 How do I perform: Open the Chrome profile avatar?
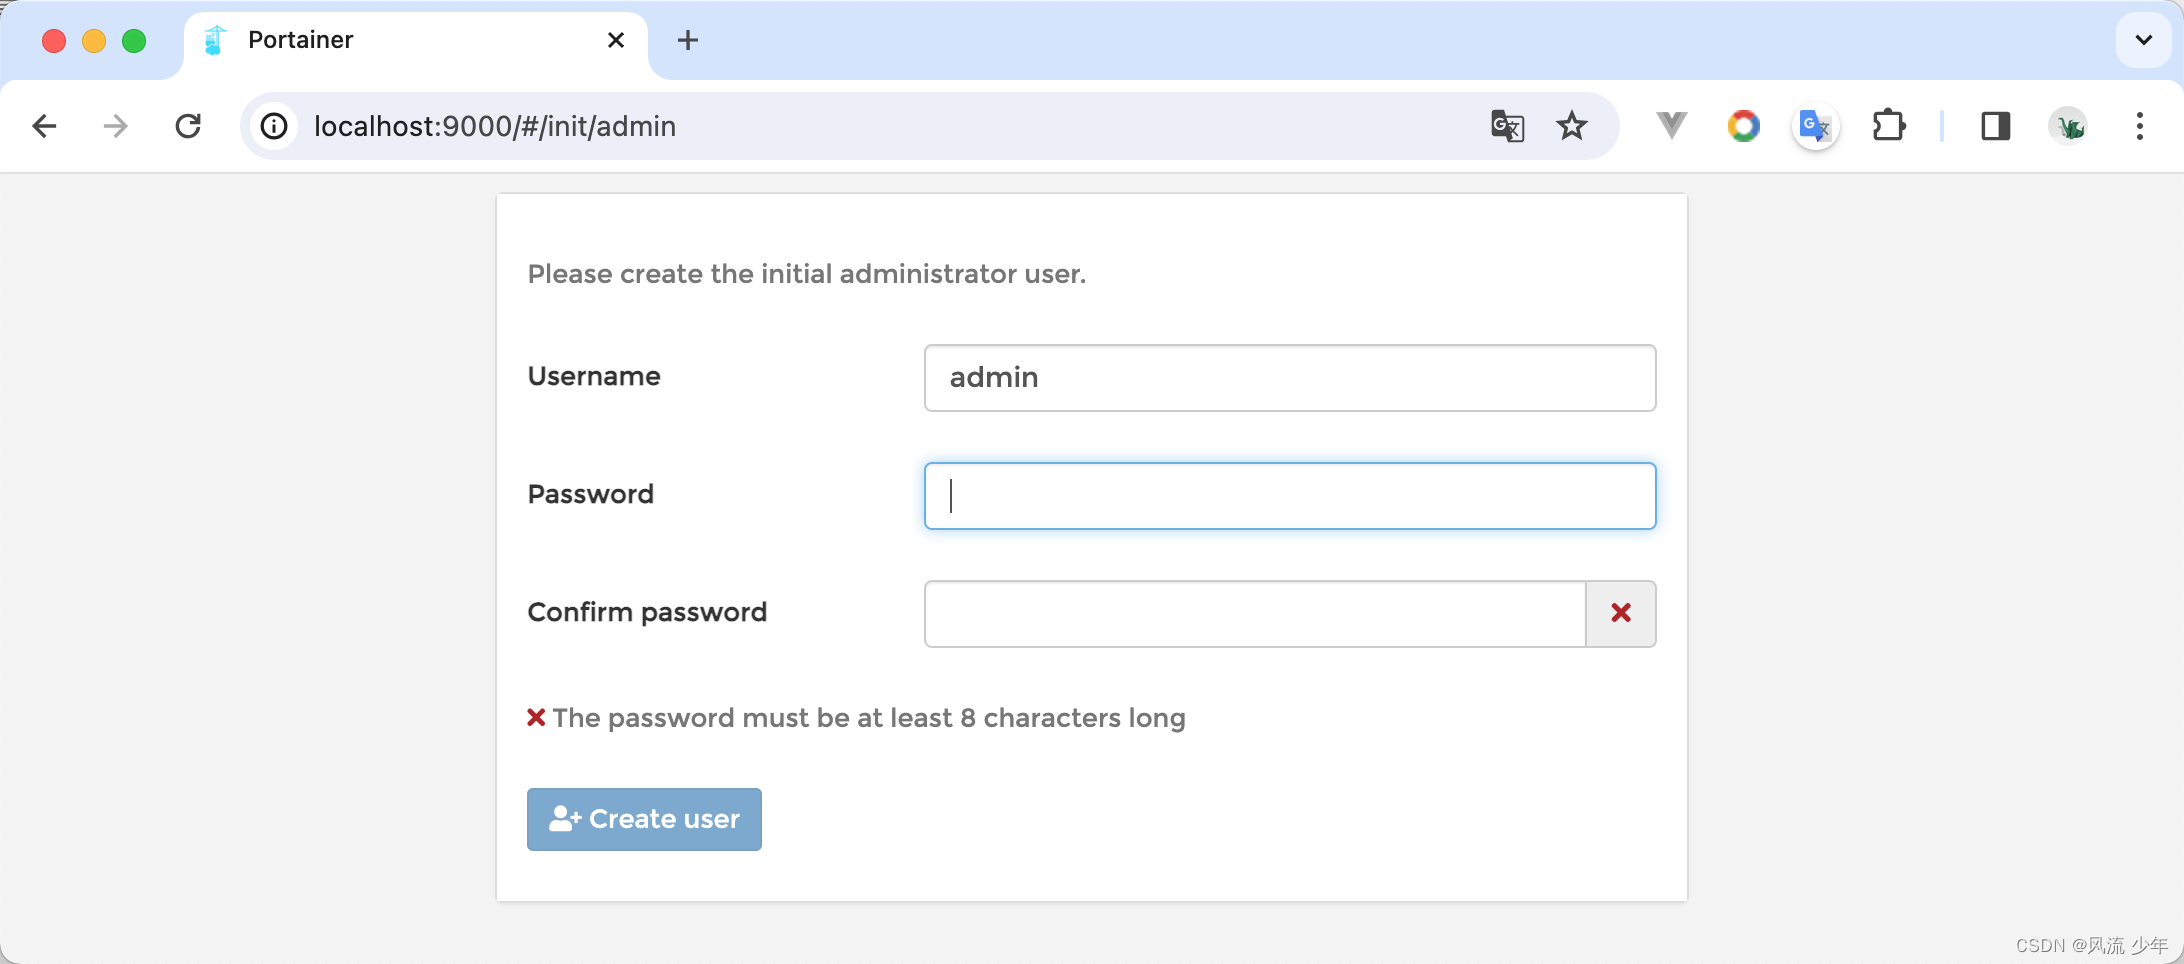pos(2068,126)
